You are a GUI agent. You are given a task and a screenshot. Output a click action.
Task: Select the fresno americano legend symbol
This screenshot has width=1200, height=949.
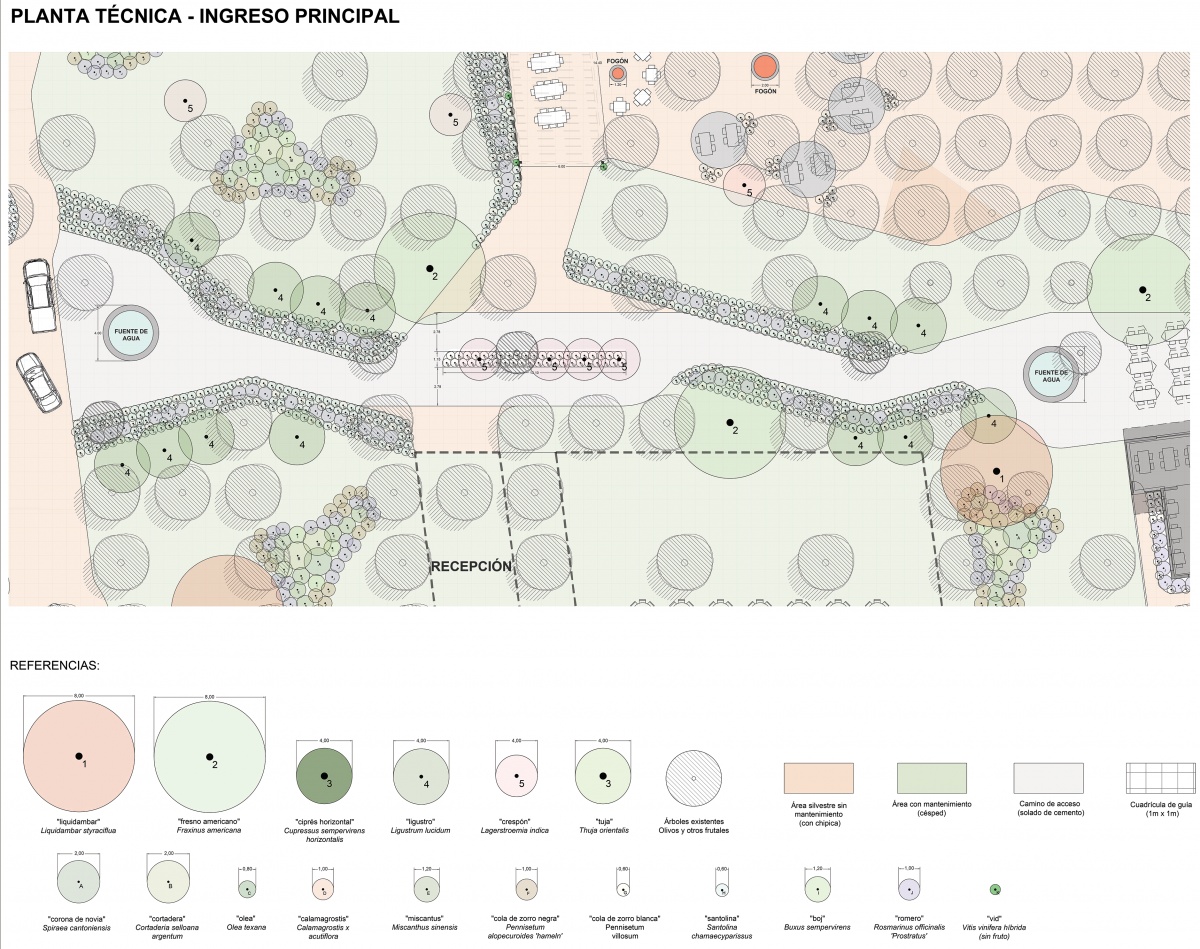(x=209, y=756)
